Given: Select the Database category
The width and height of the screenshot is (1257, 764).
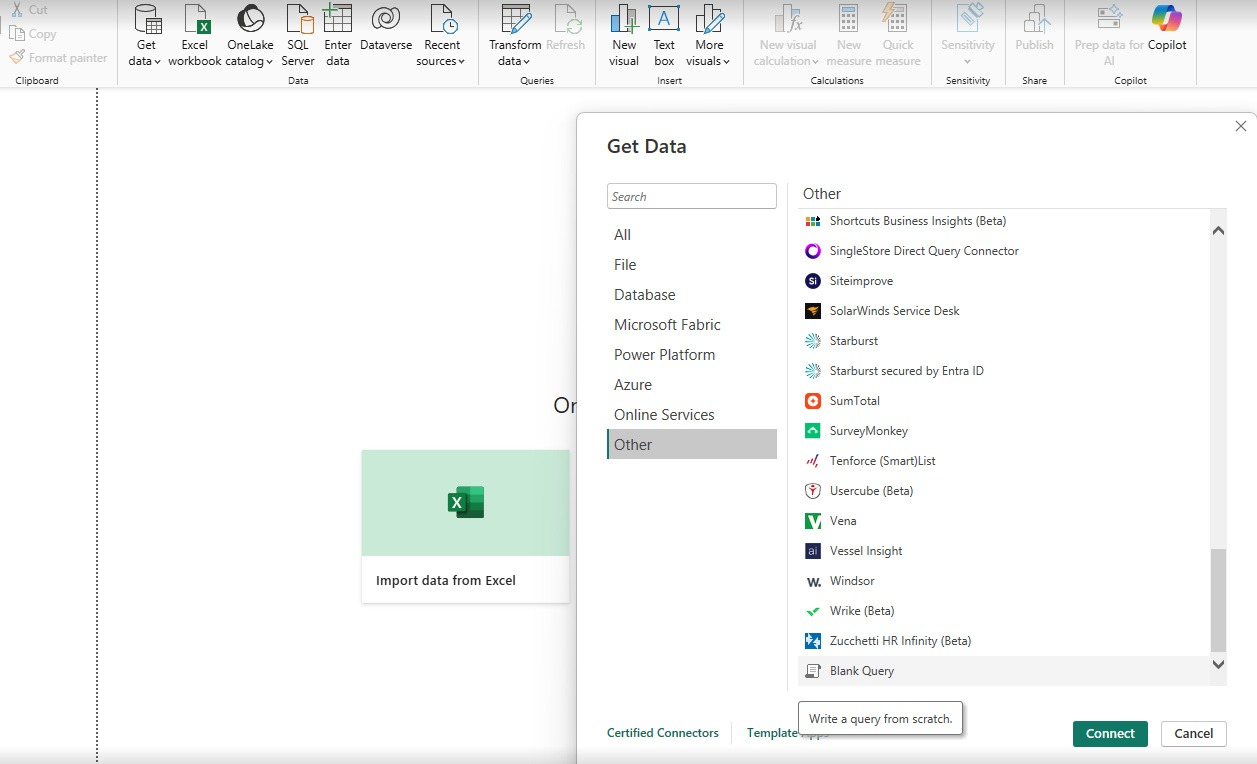Looking at the screenshot, I should [692, 295].
